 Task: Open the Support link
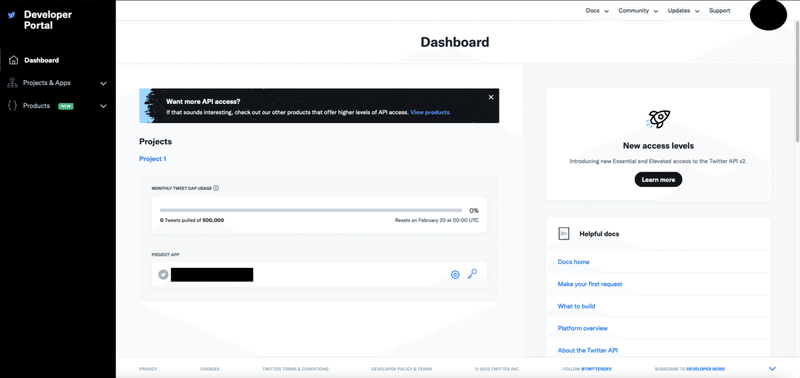pyautogui.click(x=719, y=11)
